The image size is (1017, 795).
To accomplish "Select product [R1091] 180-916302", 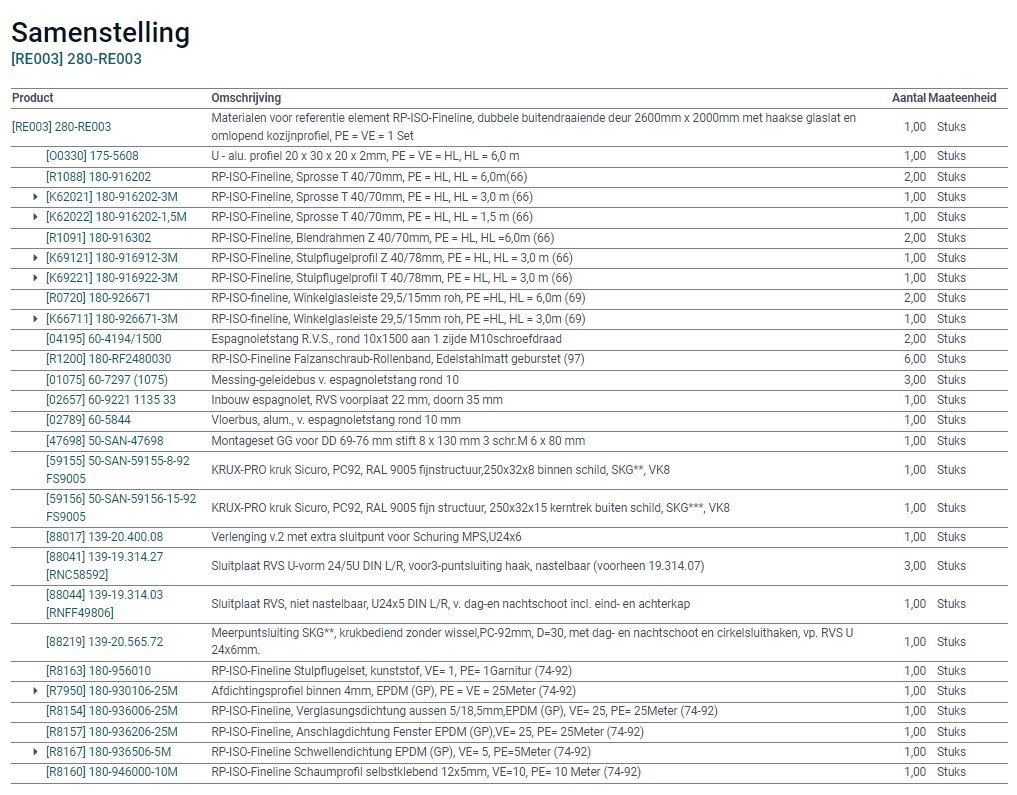I will pos(99,237).
